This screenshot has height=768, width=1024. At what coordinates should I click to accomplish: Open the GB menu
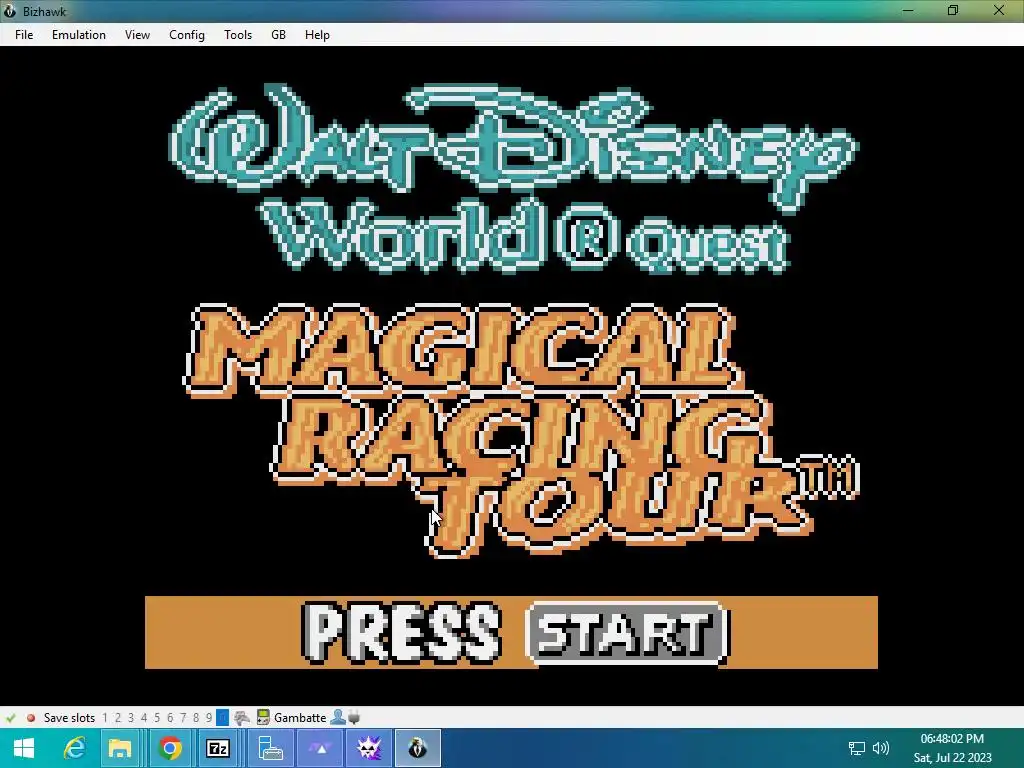pyautogui.click(x=278, y=35)
